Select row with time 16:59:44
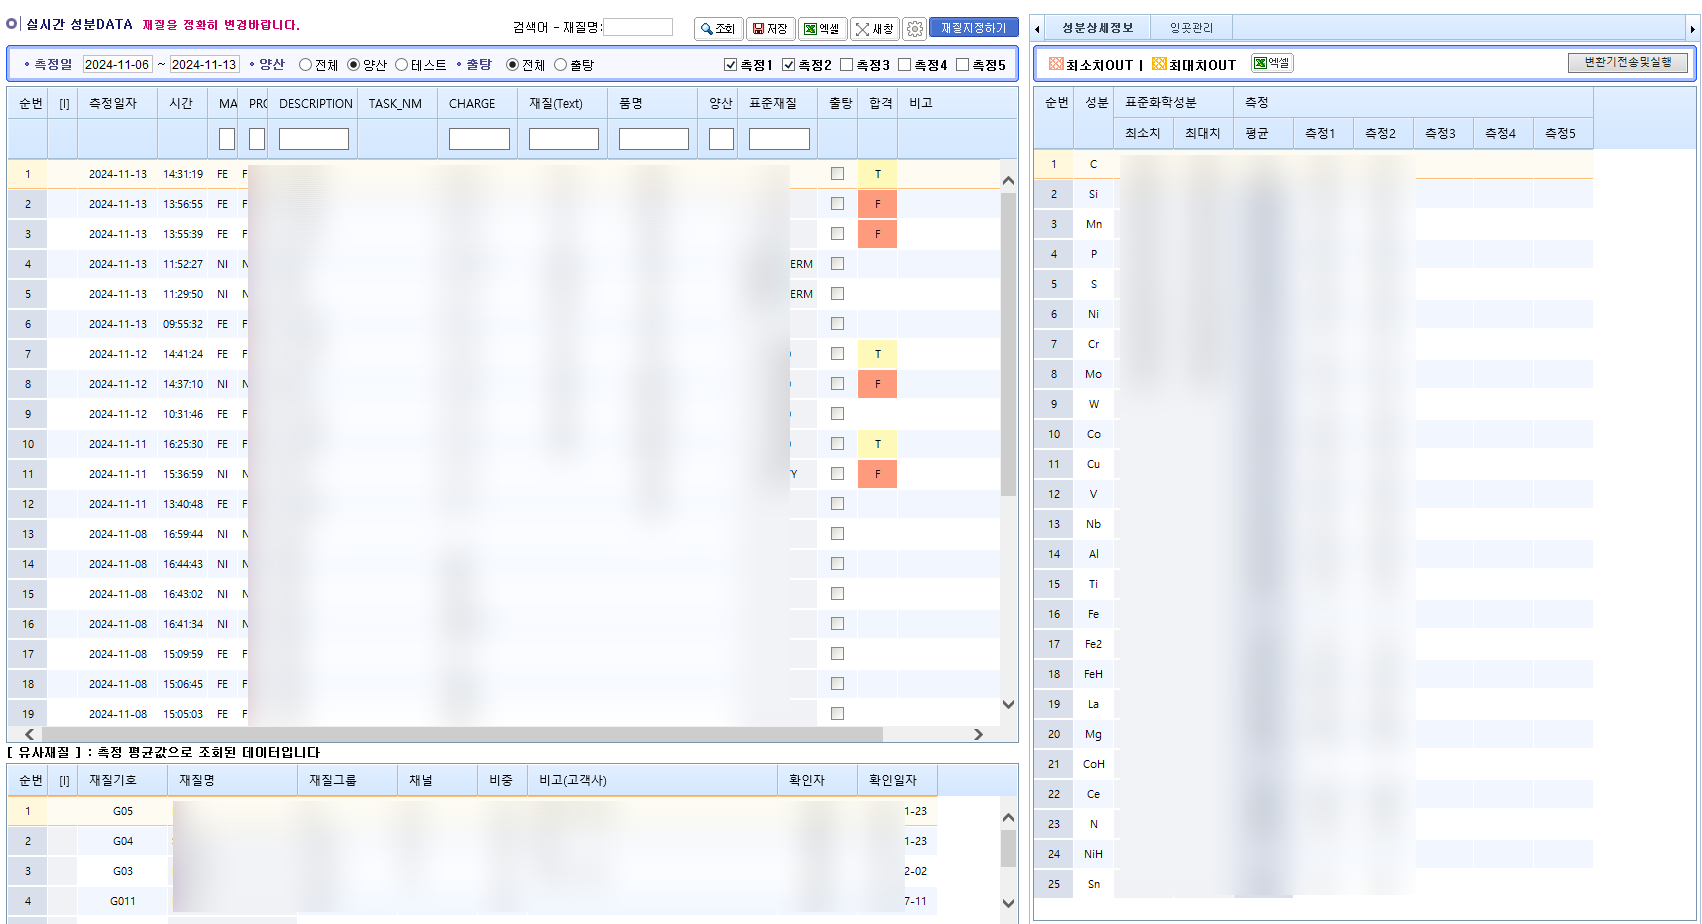This screenshot has width=1702, height=924. tap(504, 534)
